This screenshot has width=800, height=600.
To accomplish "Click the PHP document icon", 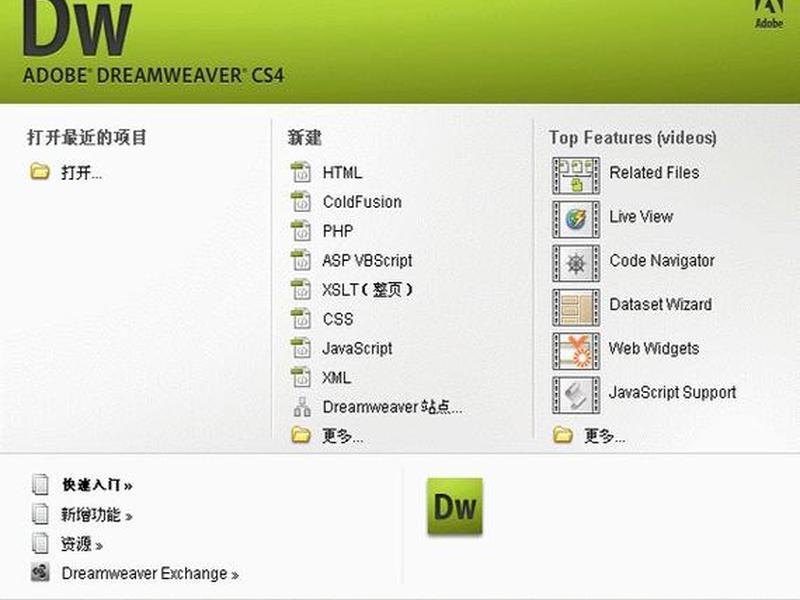I will (301, 231).
